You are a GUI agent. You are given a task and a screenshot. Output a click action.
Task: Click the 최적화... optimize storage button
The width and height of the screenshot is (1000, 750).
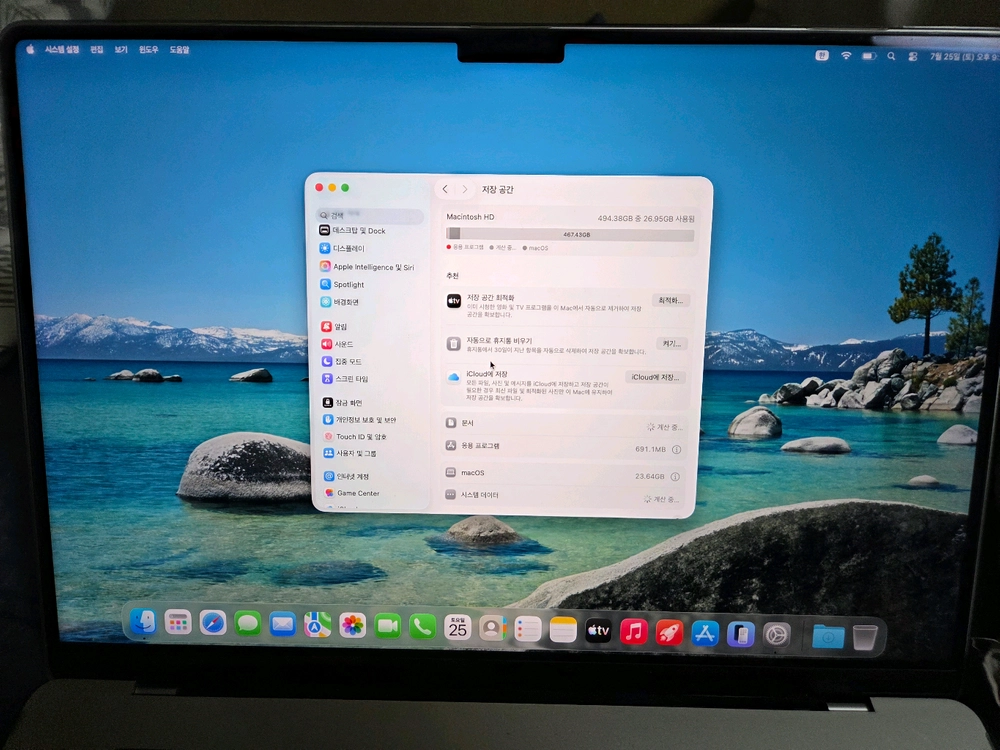pyautogui.click(x=670, y=300)
